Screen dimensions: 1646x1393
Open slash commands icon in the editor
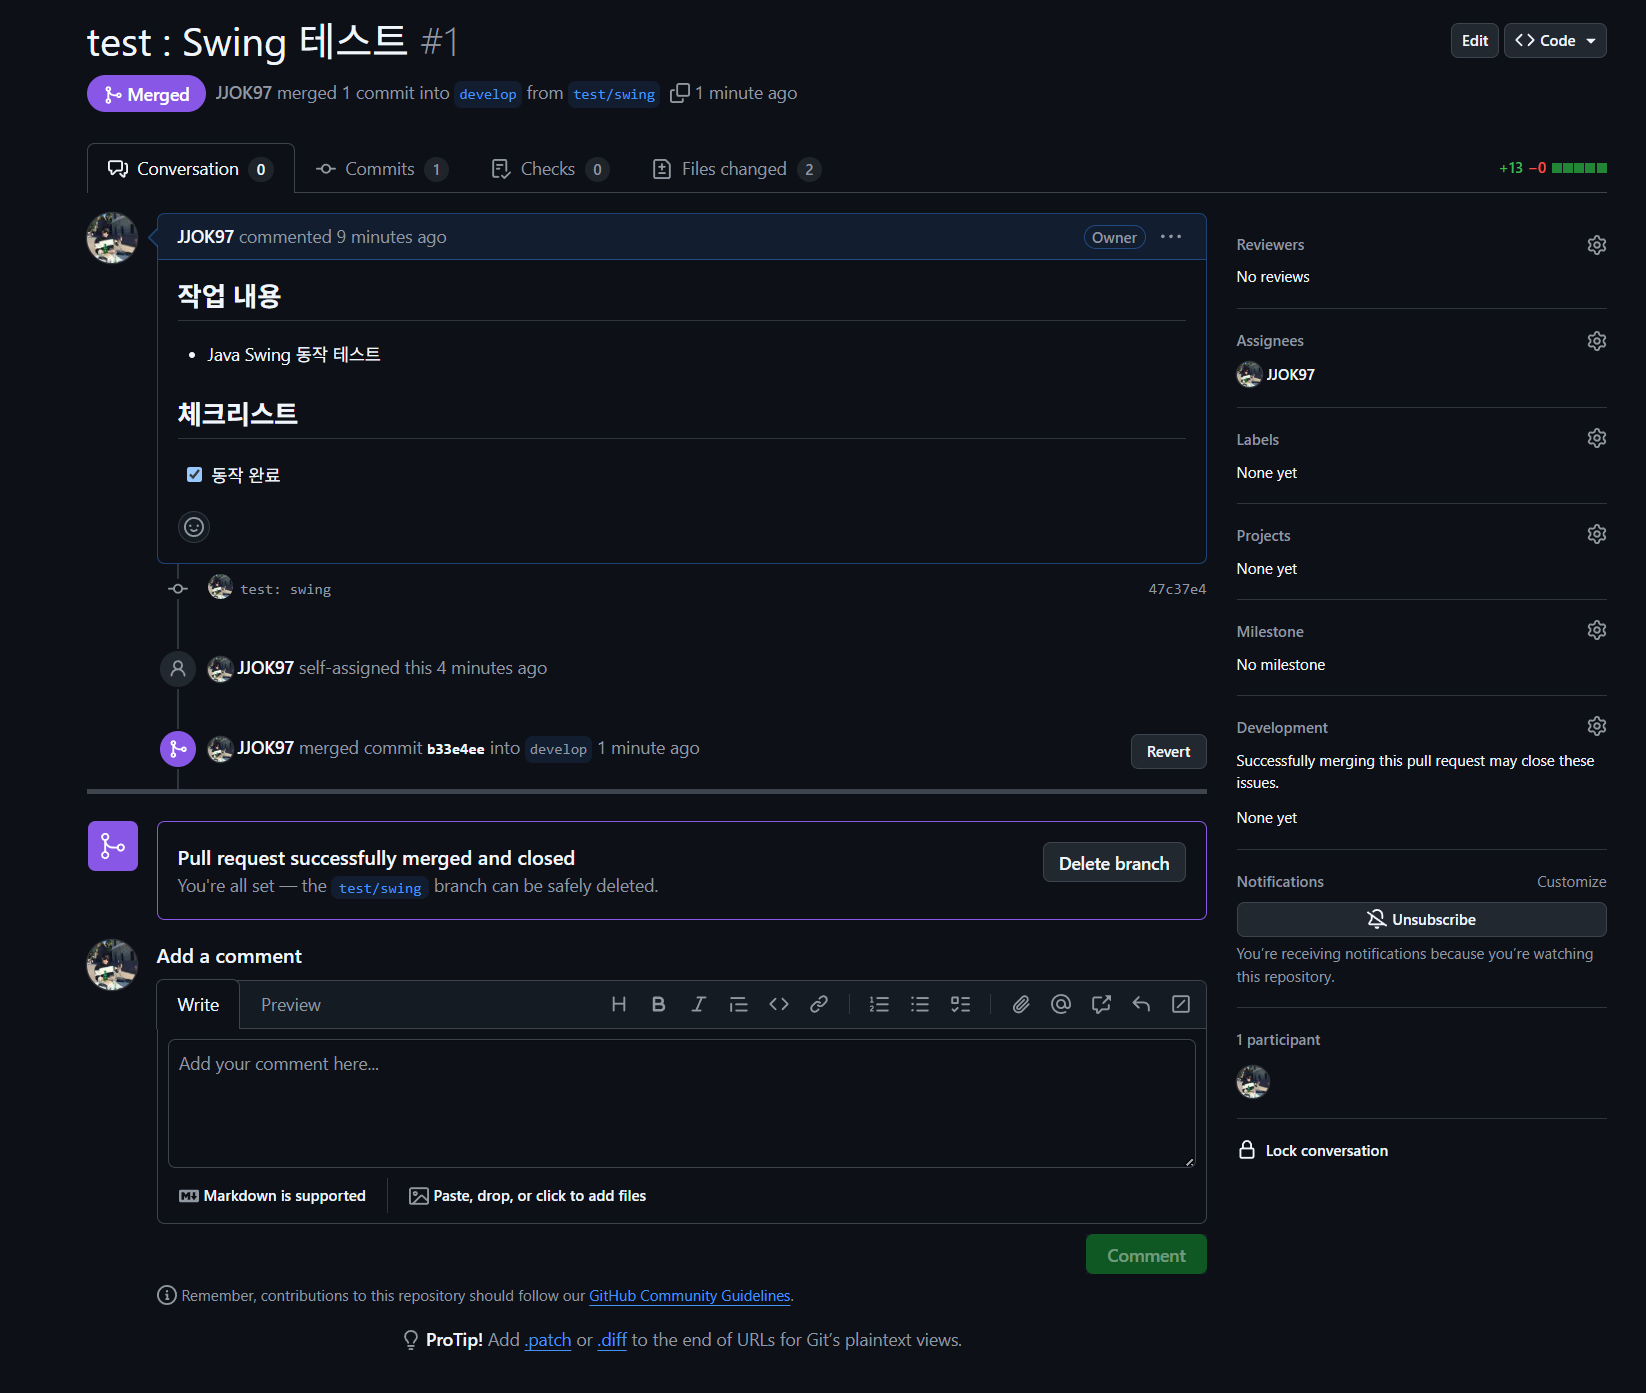[1181, 1004]
